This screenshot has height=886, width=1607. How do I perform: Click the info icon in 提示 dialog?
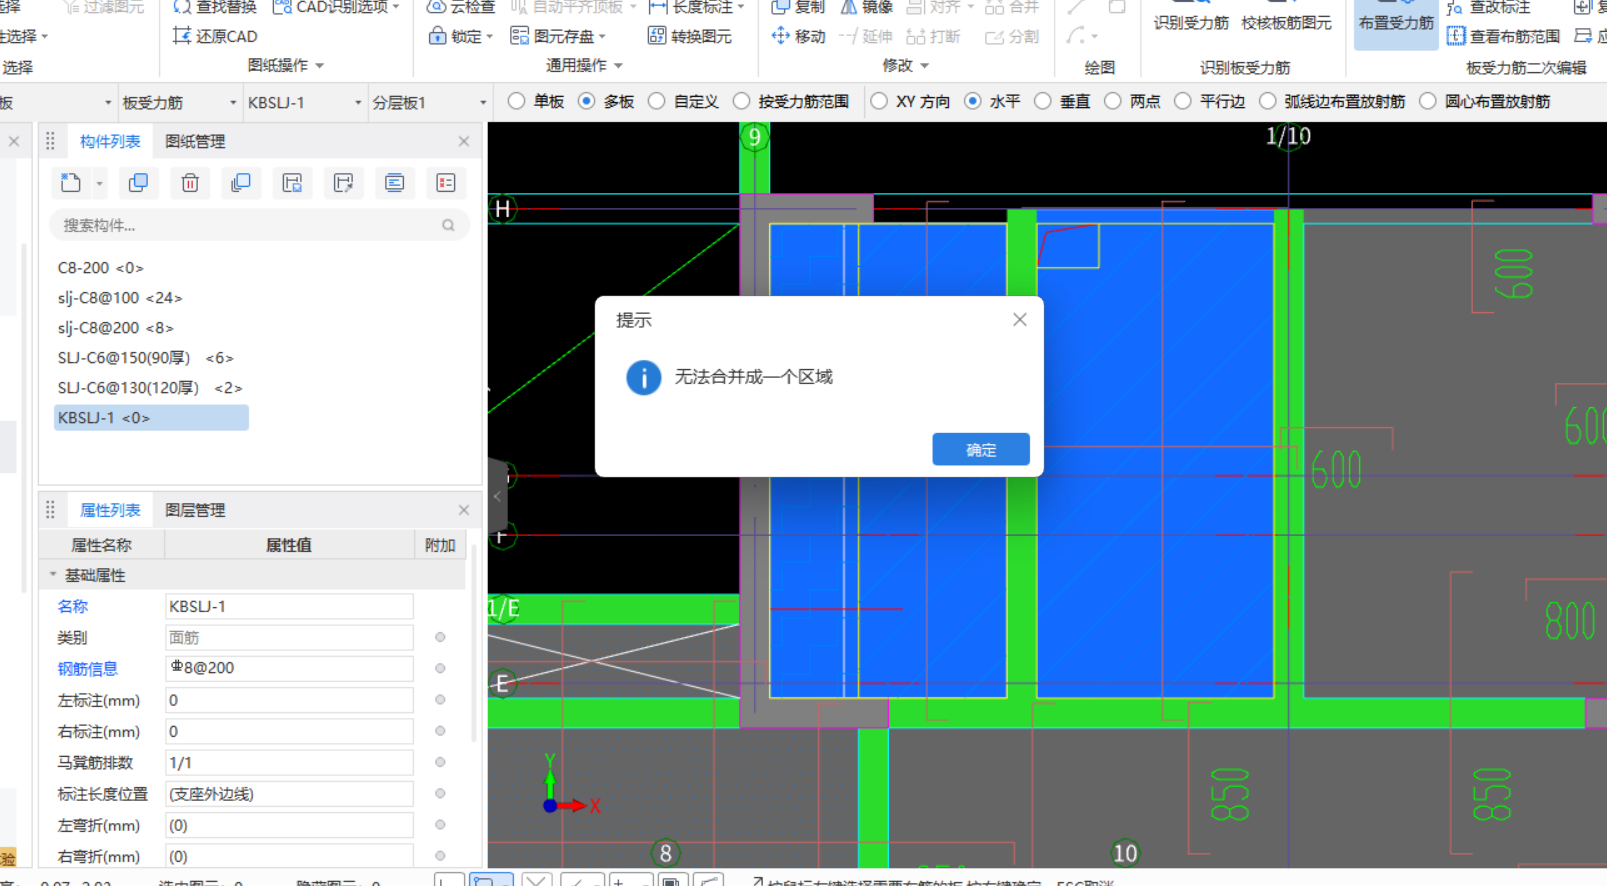coord(644,378)
